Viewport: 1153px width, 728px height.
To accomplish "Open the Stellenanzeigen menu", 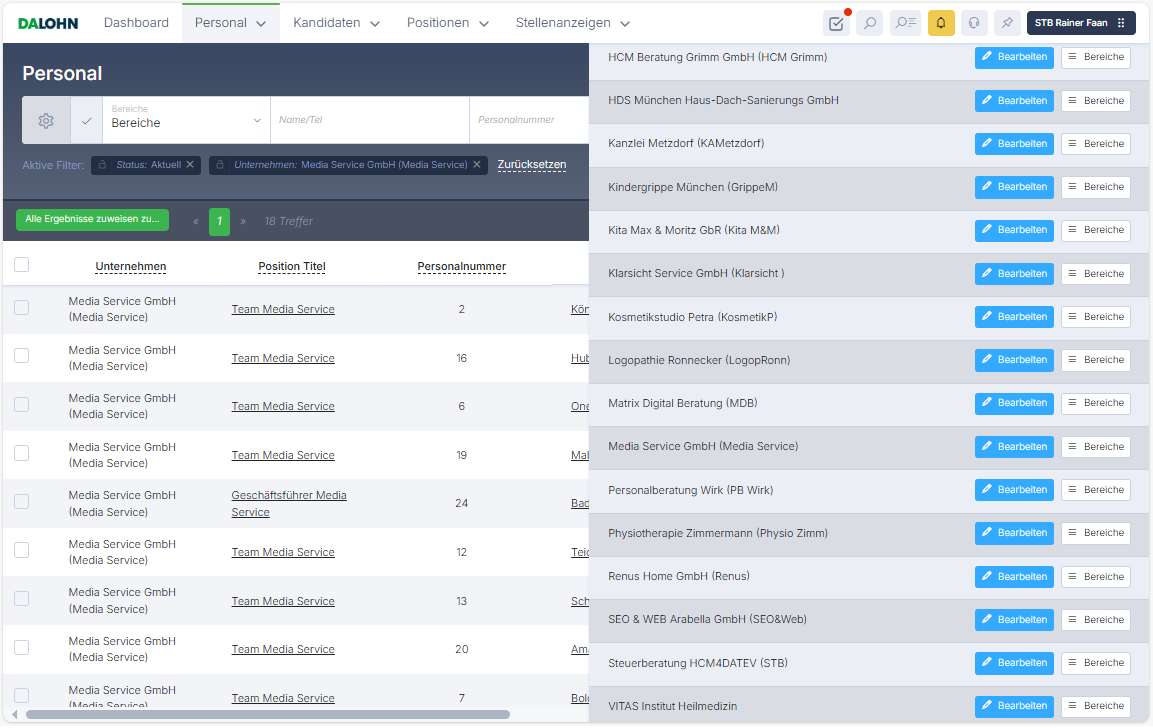I will pos(573,23).
